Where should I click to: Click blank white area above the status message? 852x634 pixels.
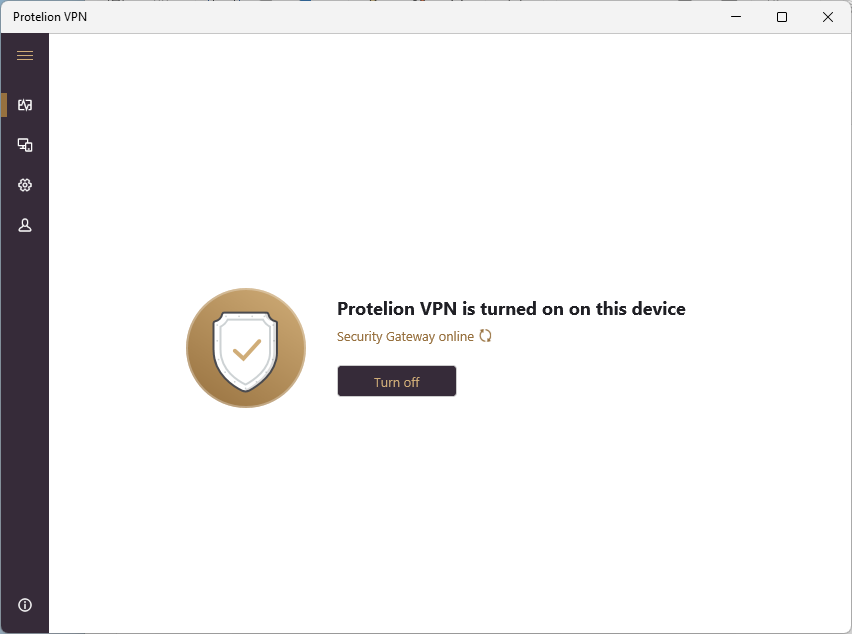coord(451,163)
